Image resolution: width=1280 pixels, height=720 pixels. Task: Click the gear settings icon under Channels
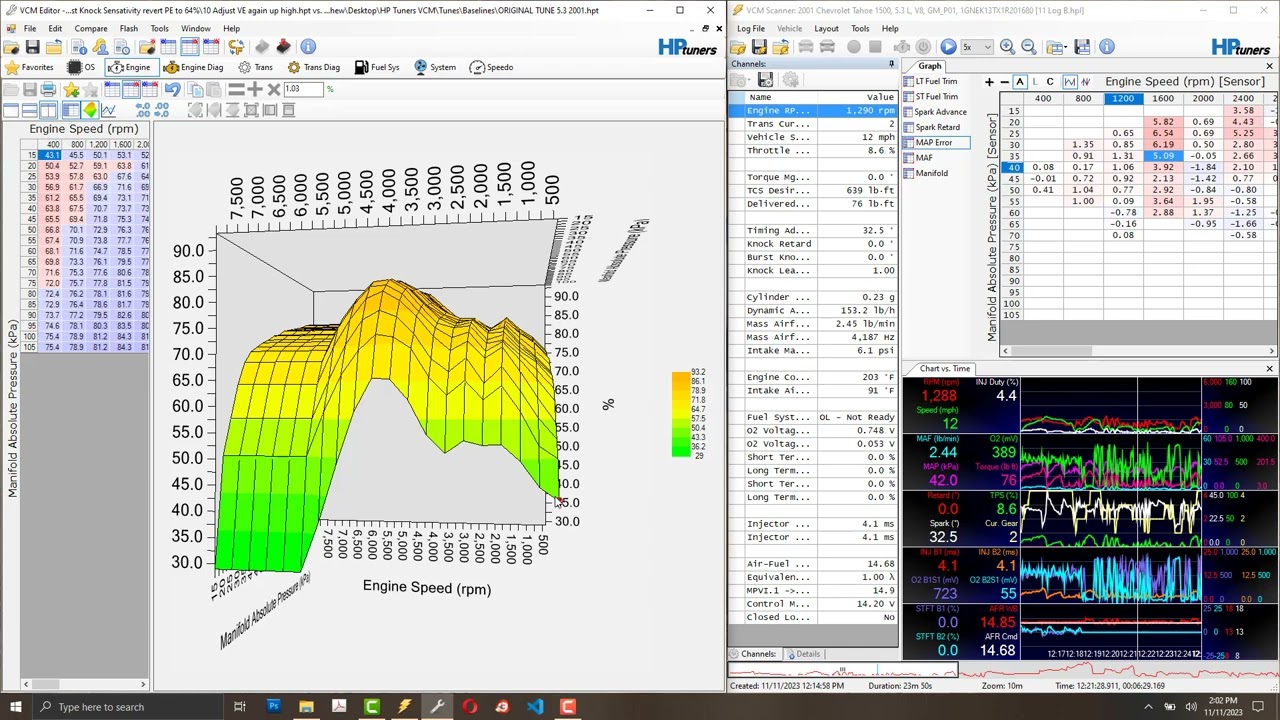pyautogui.click(x=790, y=80)
